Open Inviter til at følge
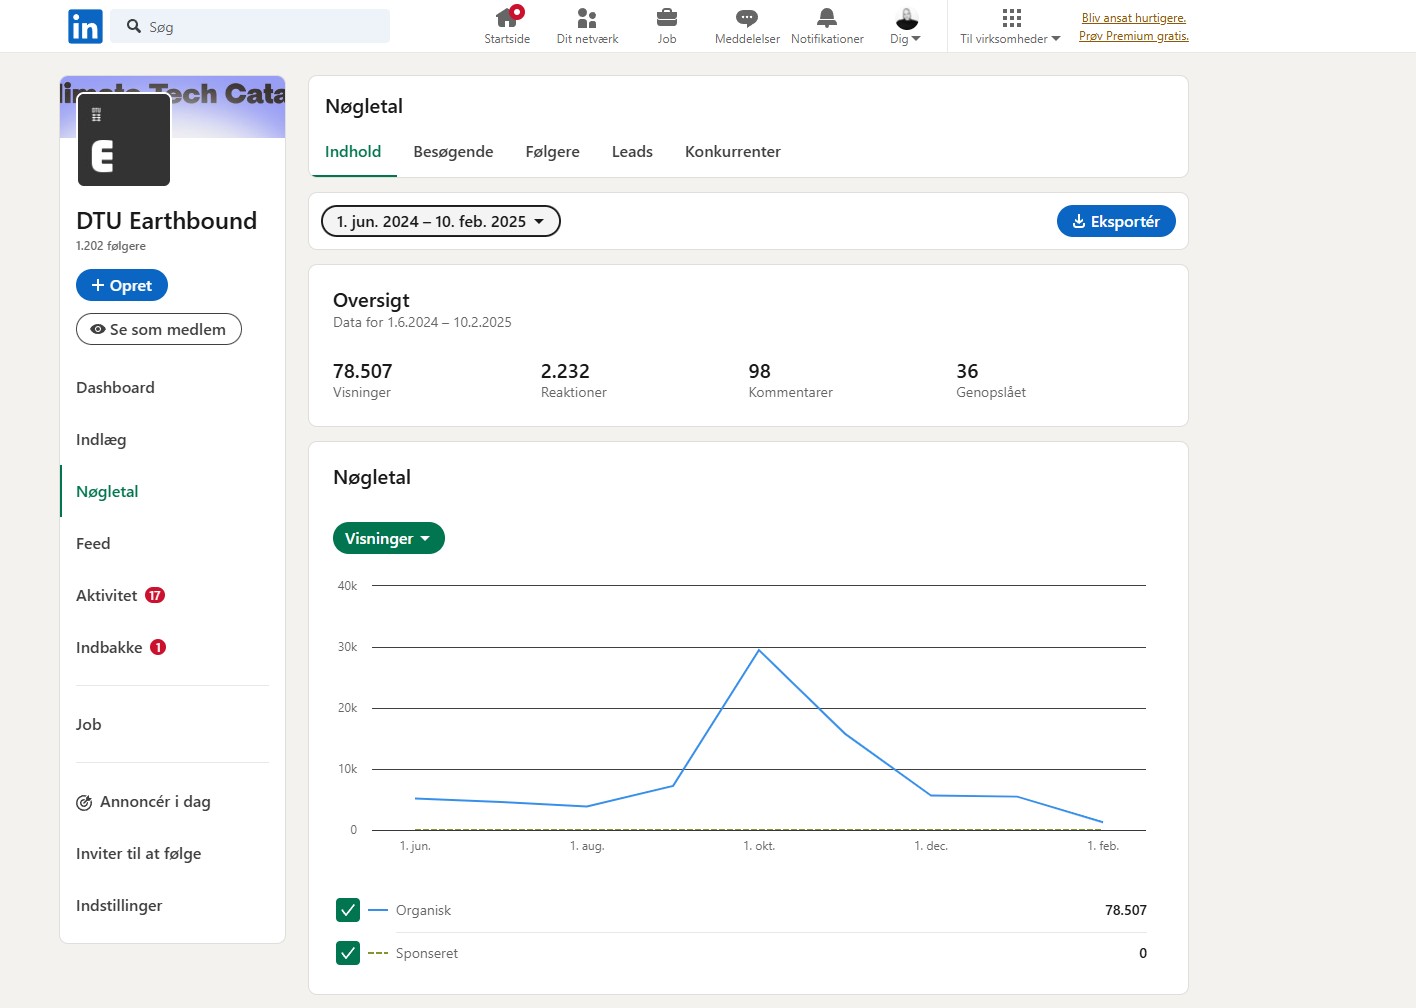 (x=138, y=853)
